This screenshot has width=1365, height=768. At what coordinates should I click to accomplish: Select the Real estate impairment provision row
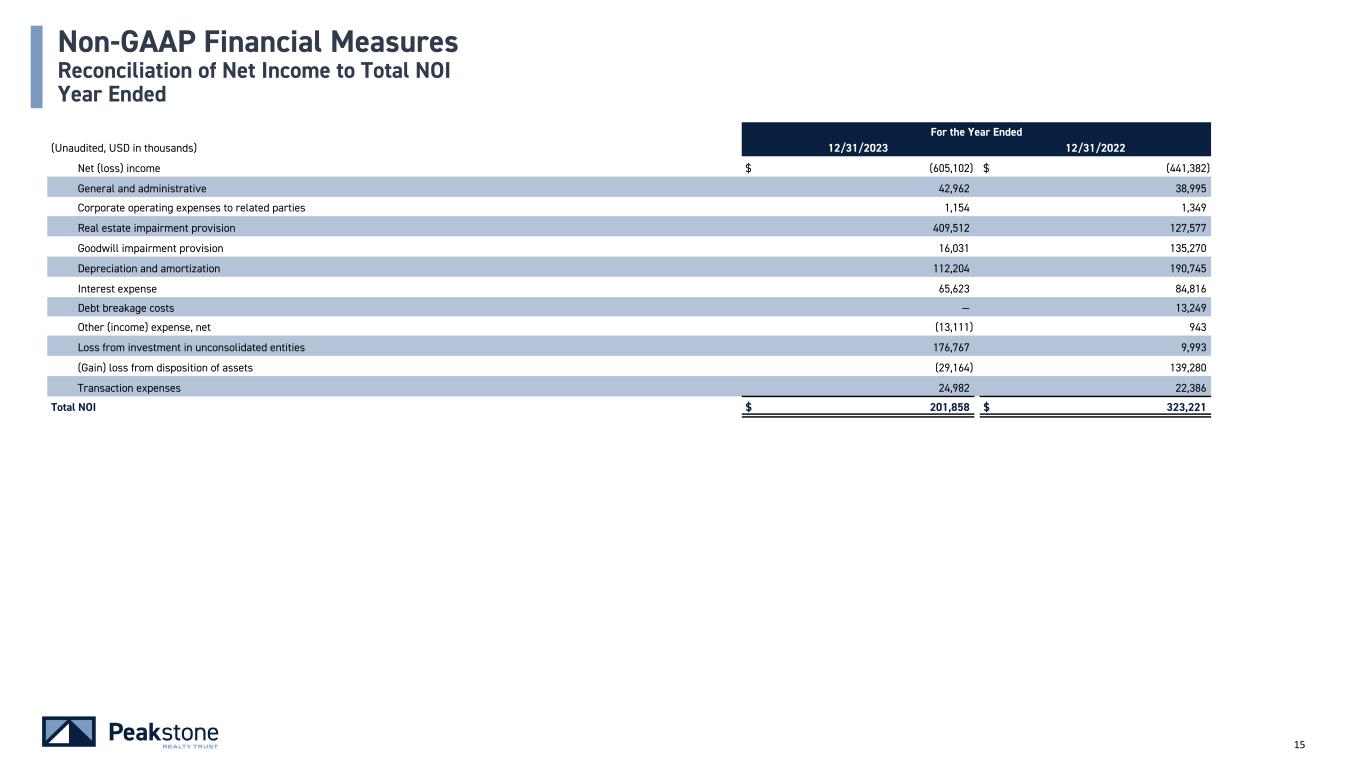tap(156, 228)
